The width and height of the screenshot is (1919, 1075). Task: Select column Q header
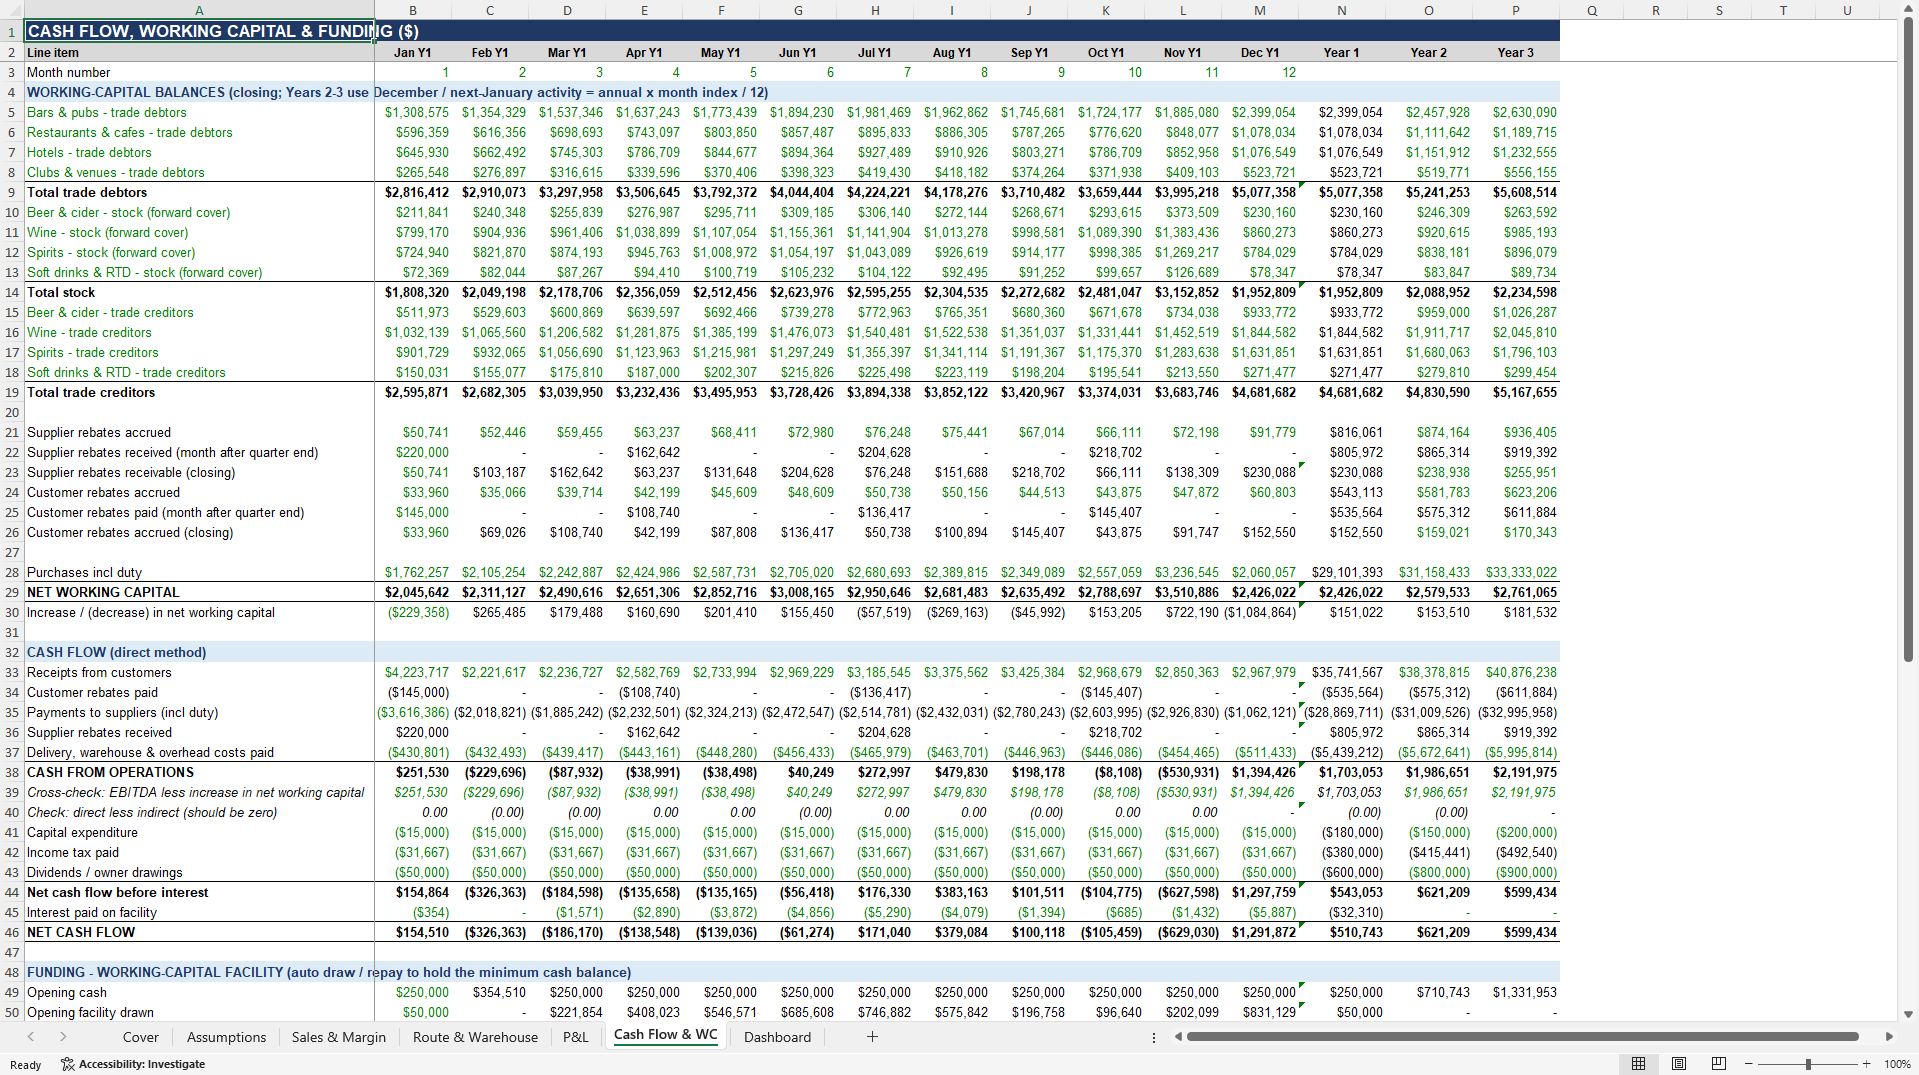[x=1592, y=11]
